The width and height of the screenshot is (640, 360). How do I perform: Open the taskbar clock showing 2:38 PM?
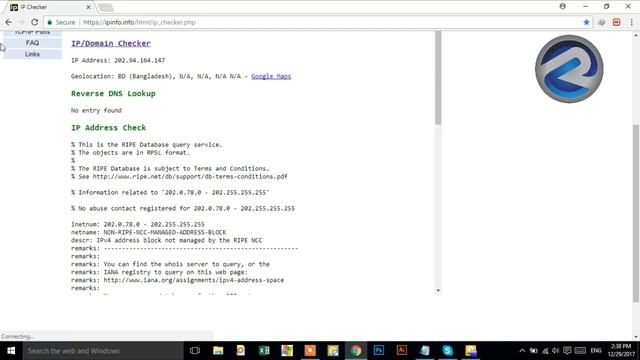(x=621, y=351)
